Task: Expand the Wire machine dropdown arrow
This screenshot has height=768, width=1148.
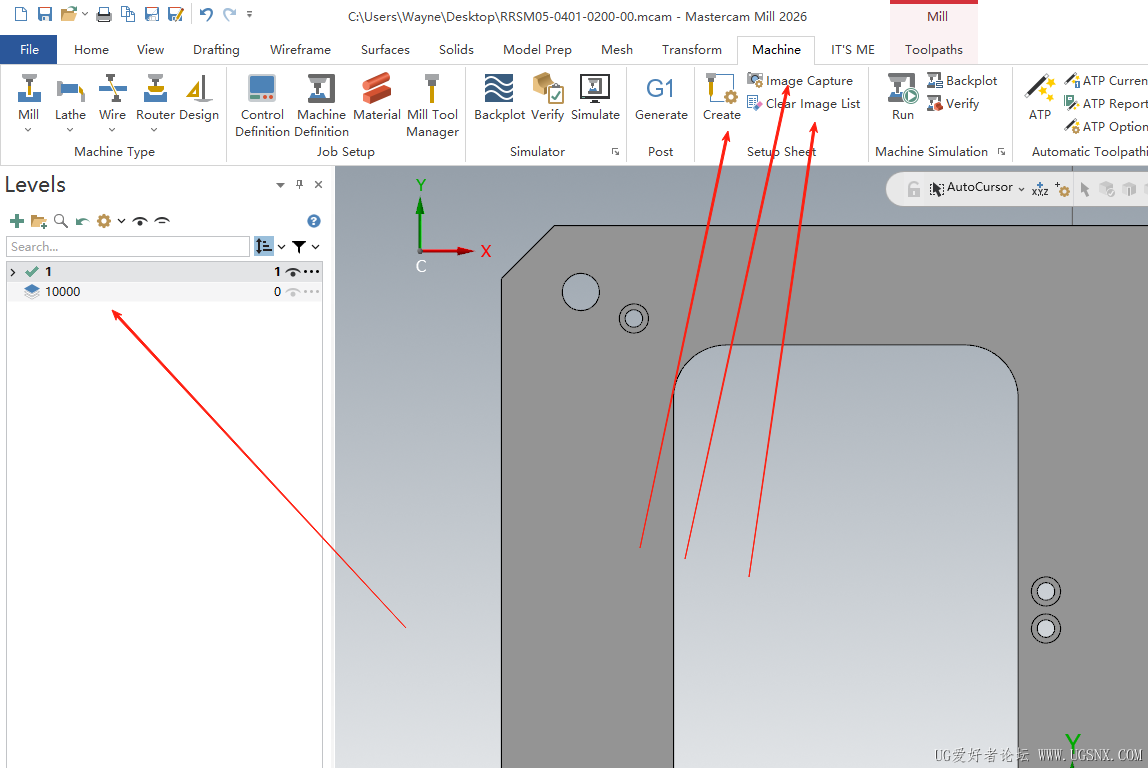Action: click(112, 130)
